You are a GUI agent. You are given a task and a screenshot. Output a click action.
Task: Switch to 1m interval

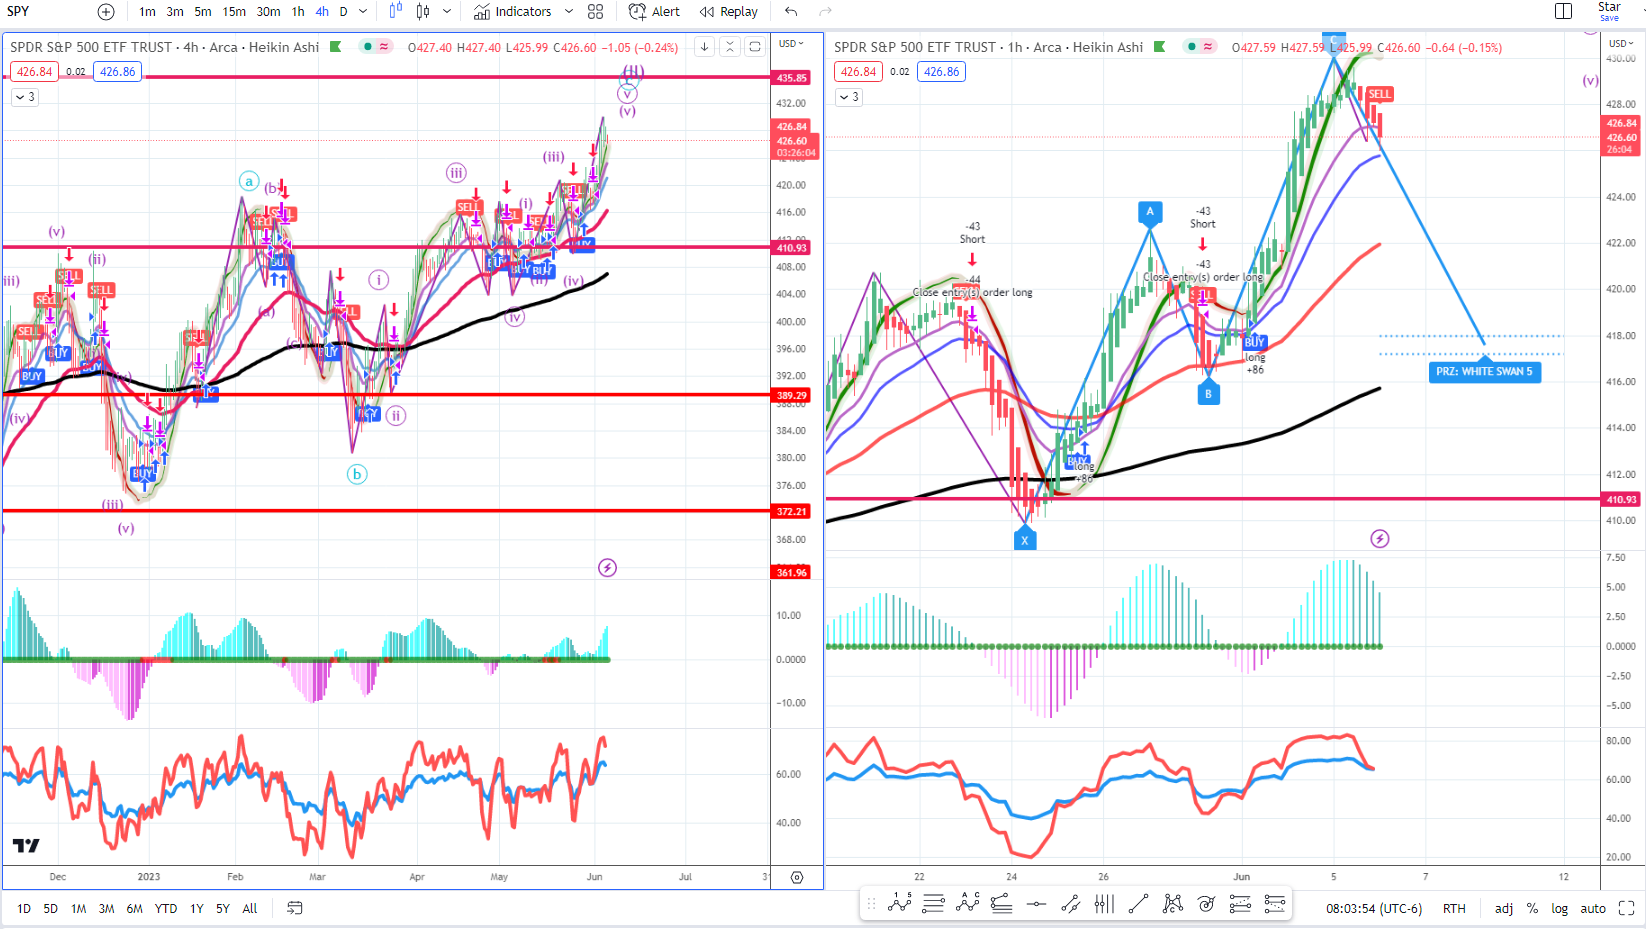pyautogui.click(x=147, y=12)
